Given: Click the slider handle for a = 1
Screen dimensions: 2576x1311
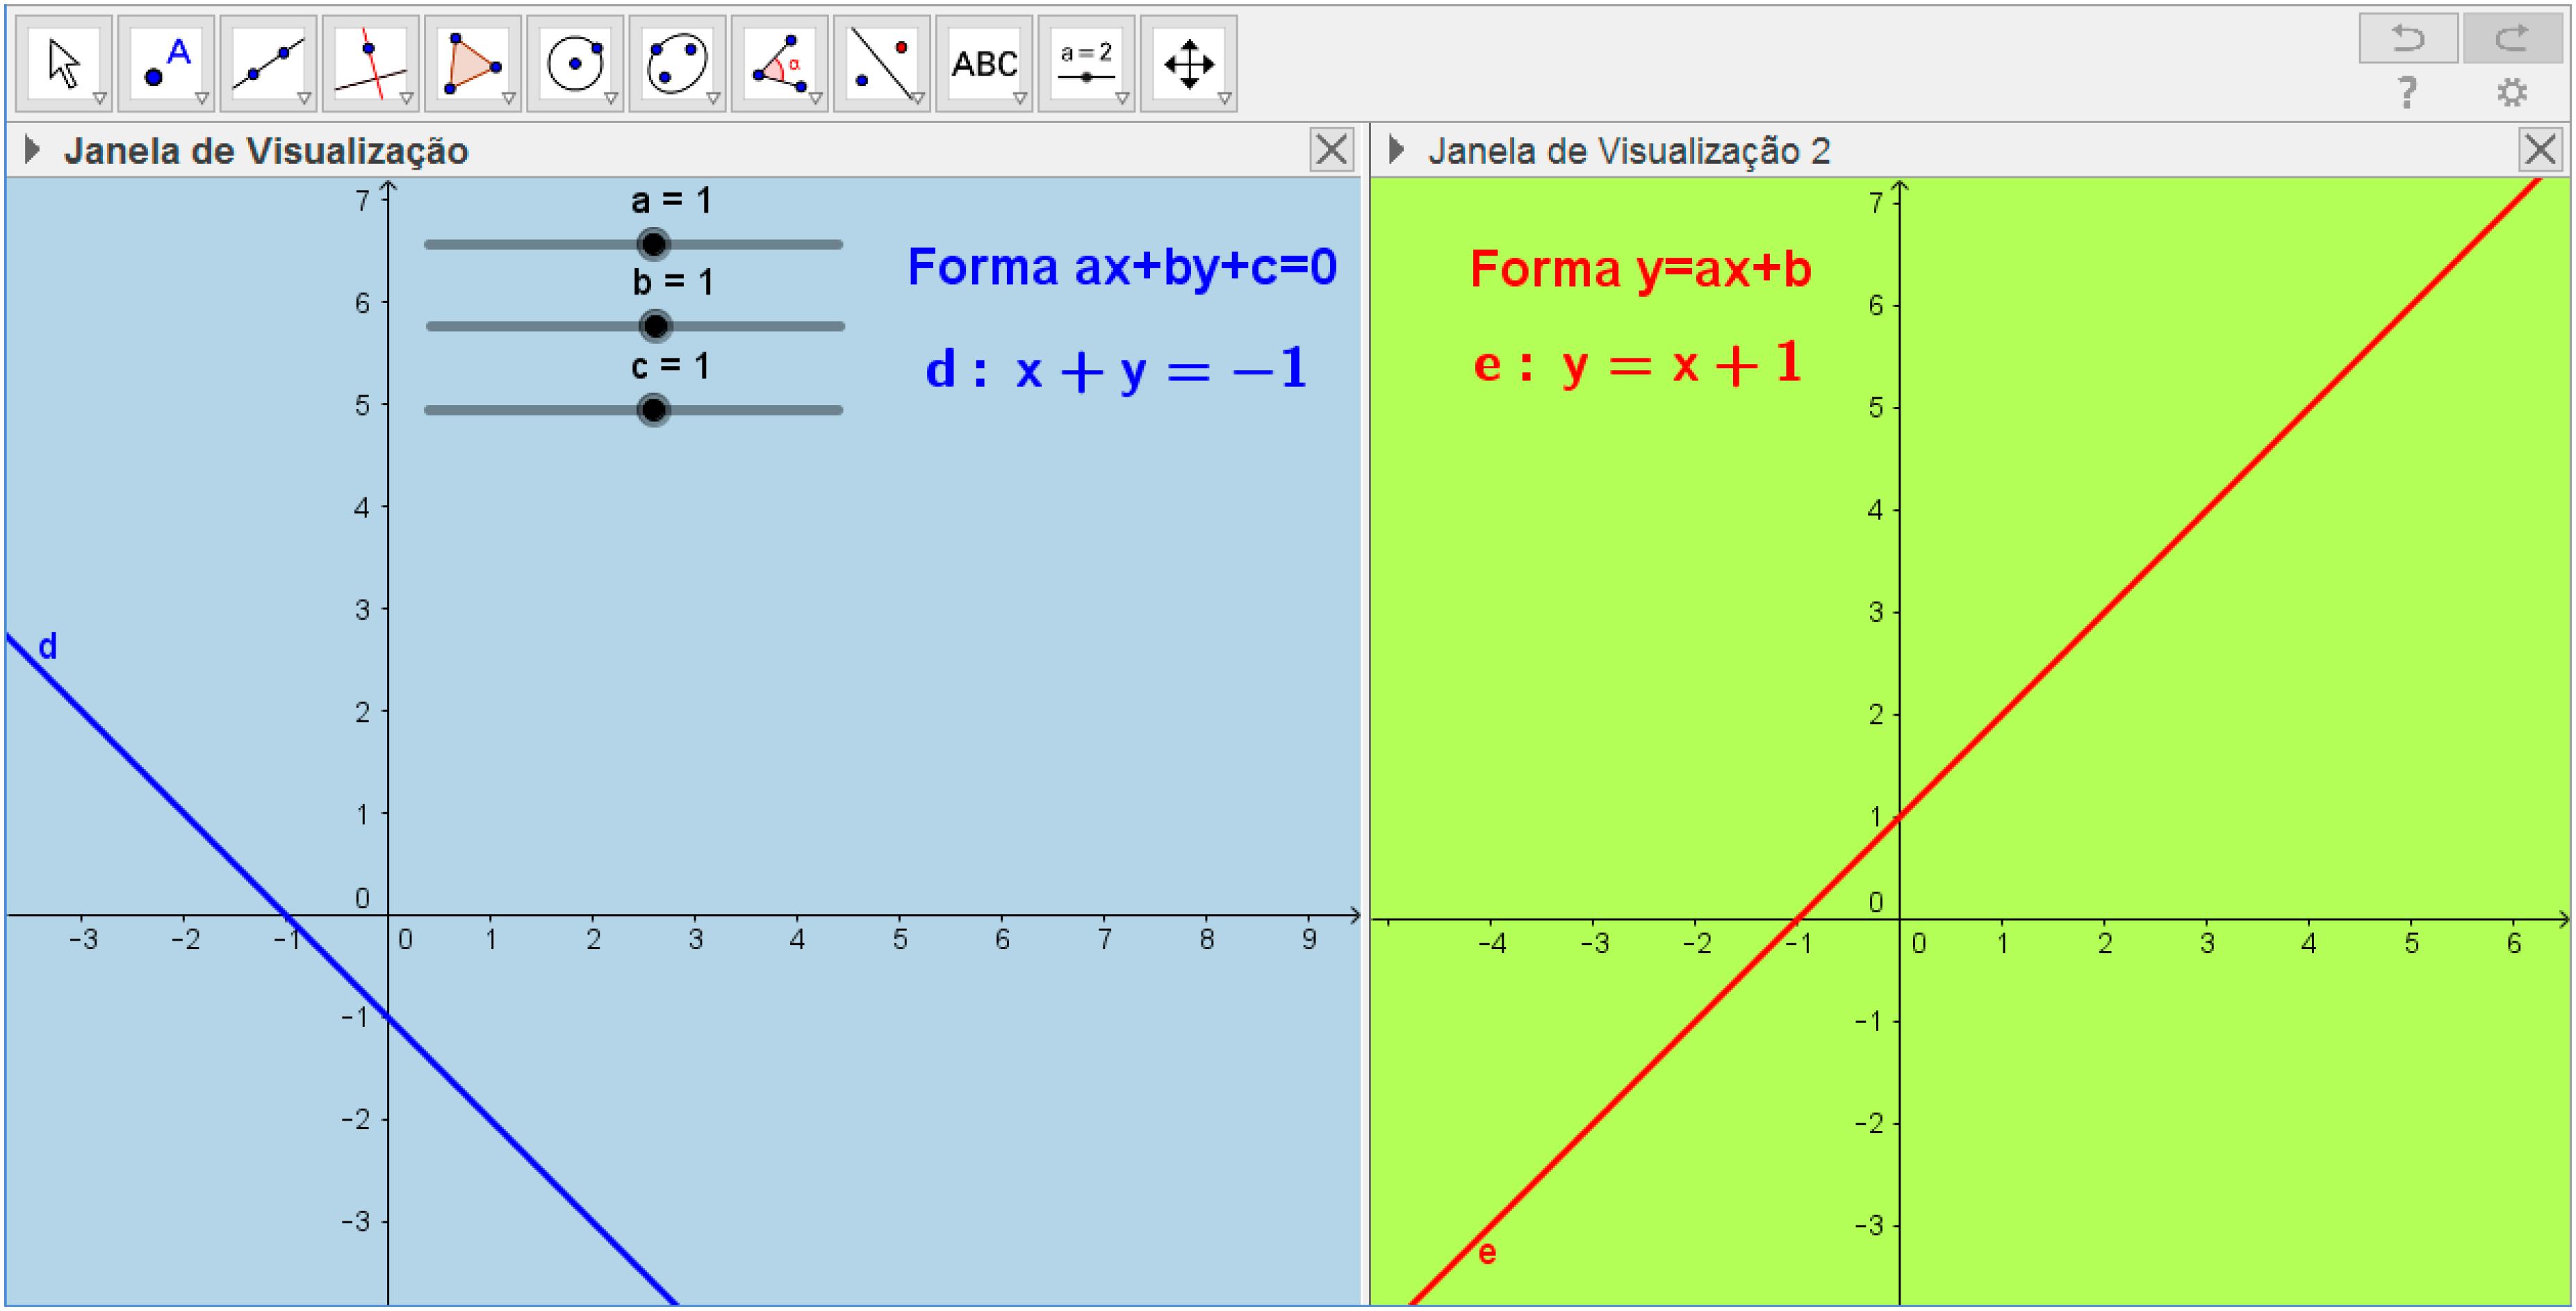Looking at the screenshot, I should 653,244.
